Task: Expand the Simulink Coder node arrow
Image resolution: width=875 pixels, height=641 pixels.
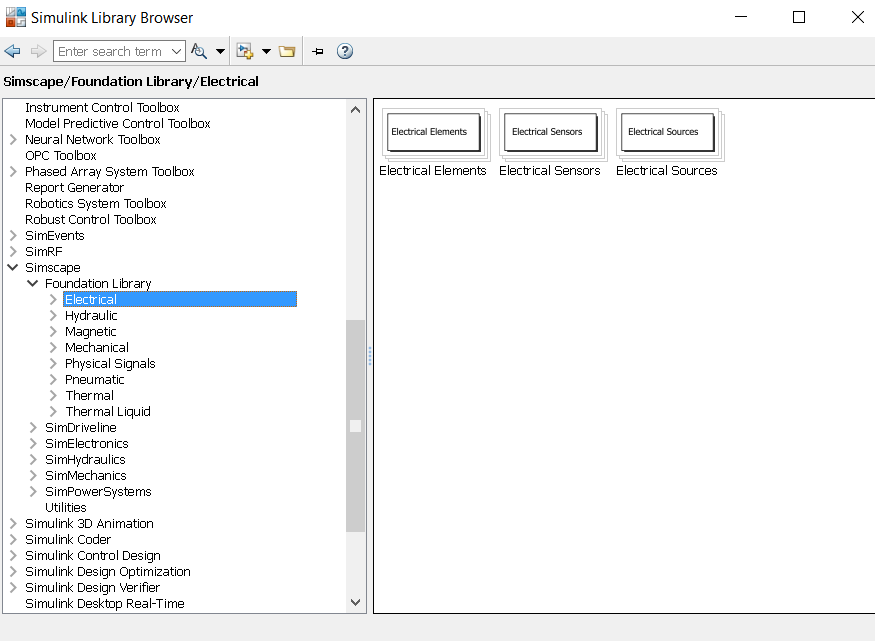Action: pyautogui.click(x=13, y=539)
